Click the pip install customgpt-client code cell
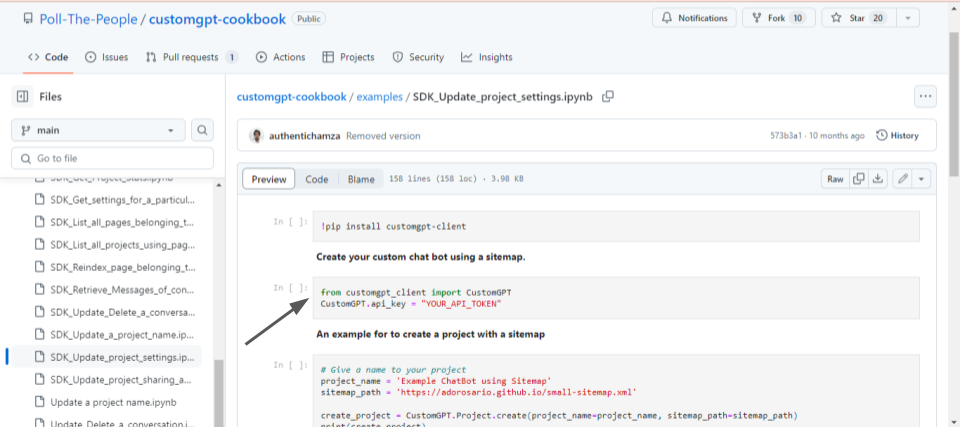Viewport: 960px width, 427px height. (x=616, y=226)
